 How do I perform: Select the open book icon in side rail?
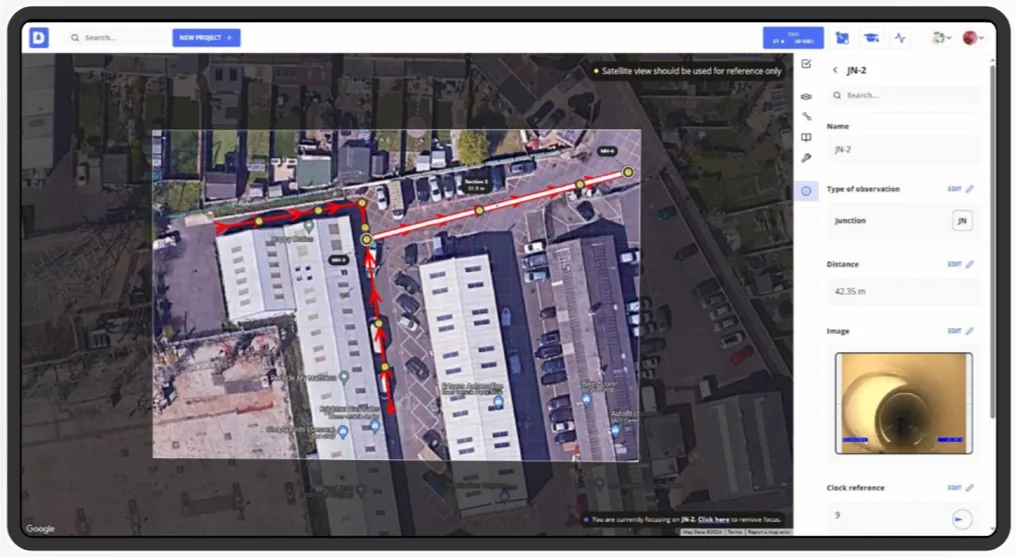[x=806, y=137]
